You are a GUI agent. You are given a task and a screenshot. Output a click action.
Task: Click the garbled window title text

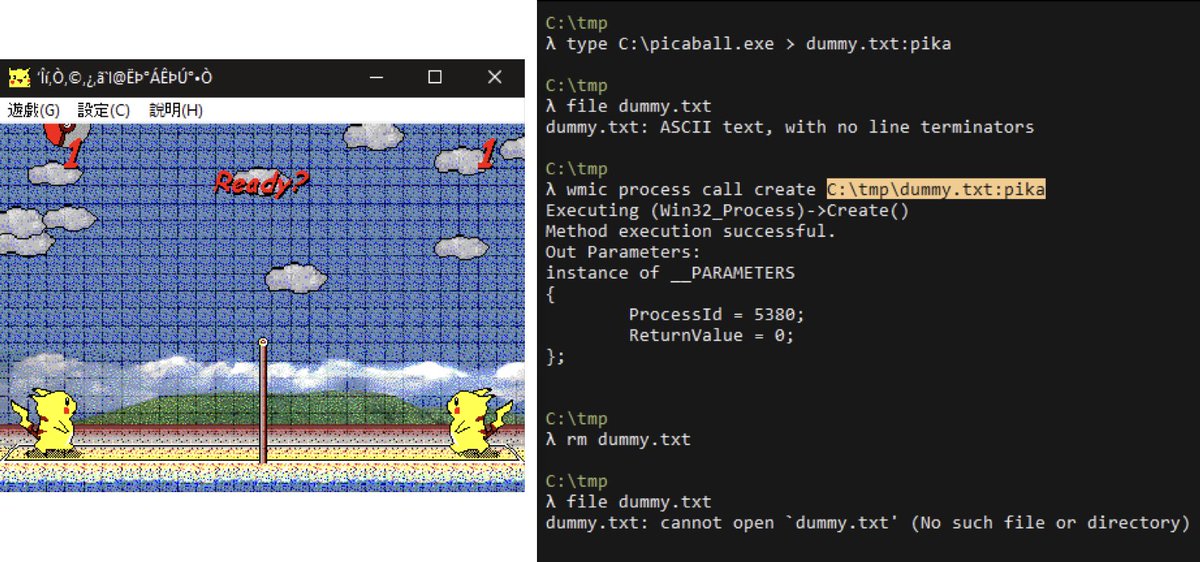[x=124, y=78]
